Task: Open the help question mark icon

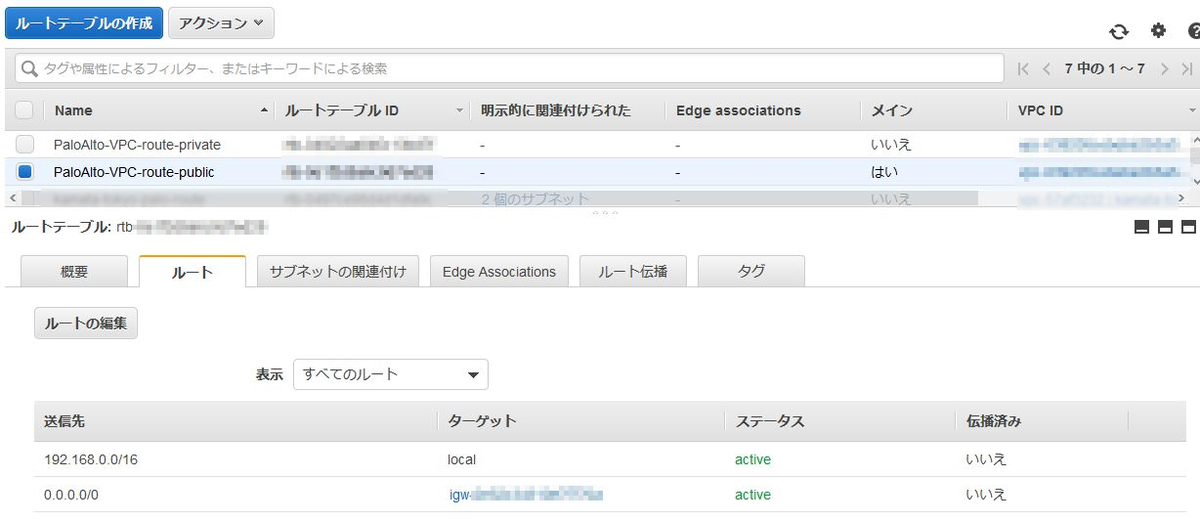Action: pyautogui.click(x=1193, y=31)
